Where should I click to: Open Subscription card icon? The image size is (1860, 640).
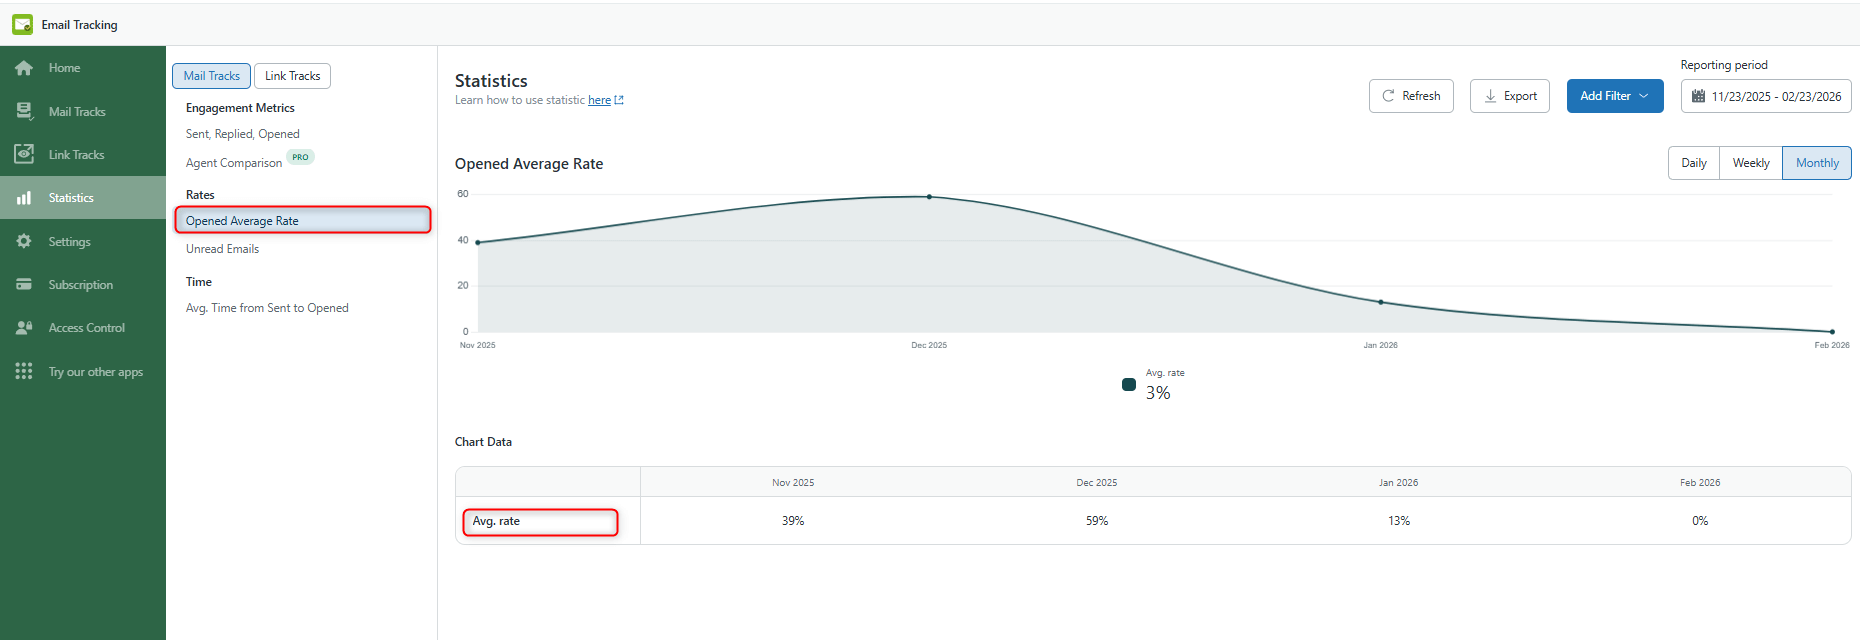coord(24,285)
